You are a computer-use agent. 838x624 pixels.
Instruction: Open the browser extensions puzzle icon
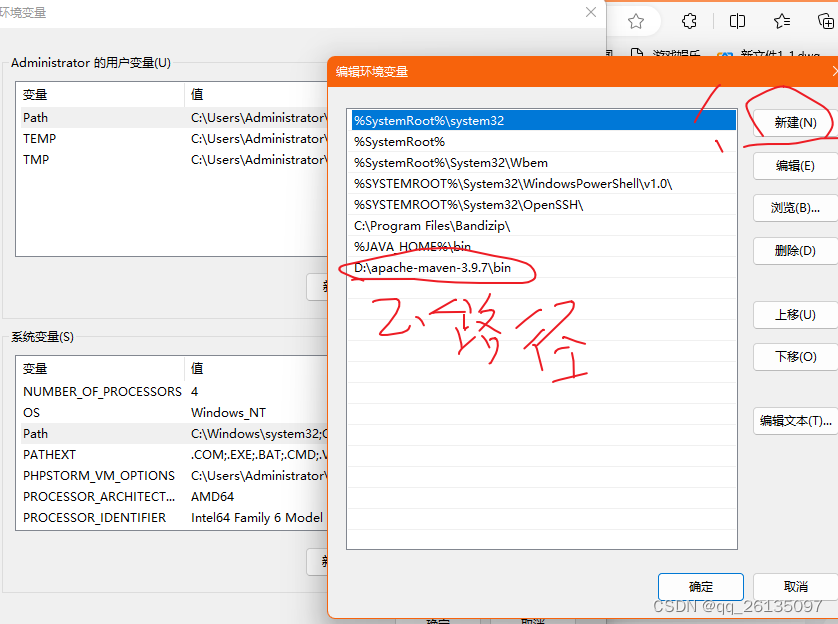click(x=689, y=21)
